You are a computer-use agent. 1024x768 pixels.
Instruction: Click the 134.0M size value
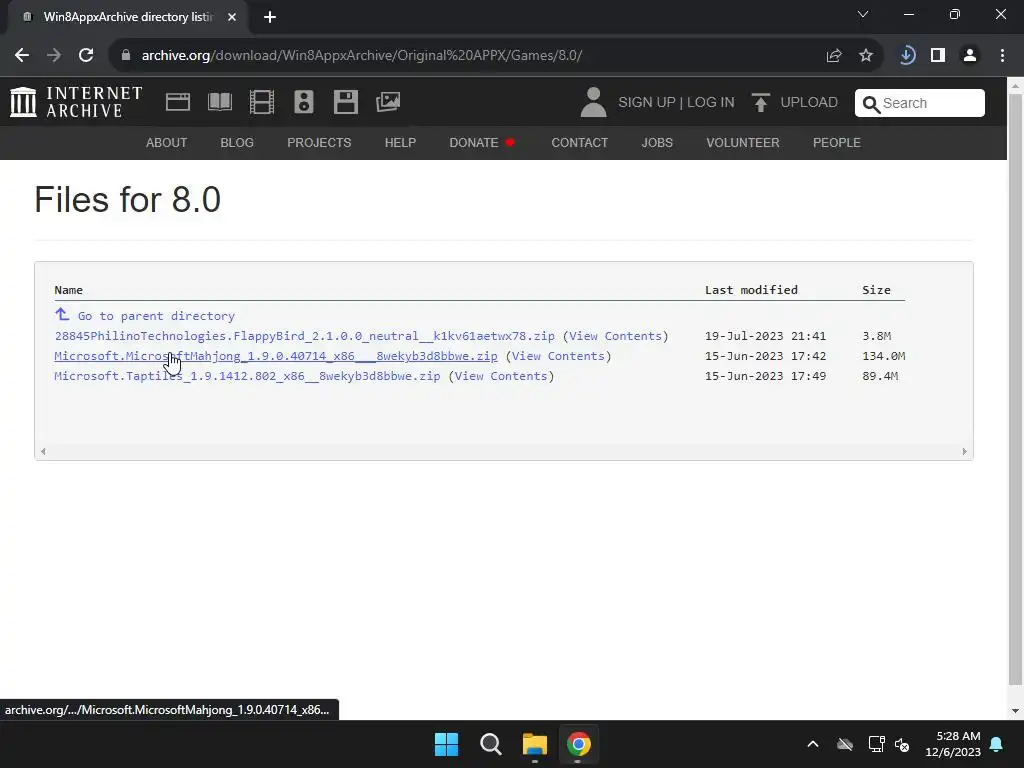(884, 357)
